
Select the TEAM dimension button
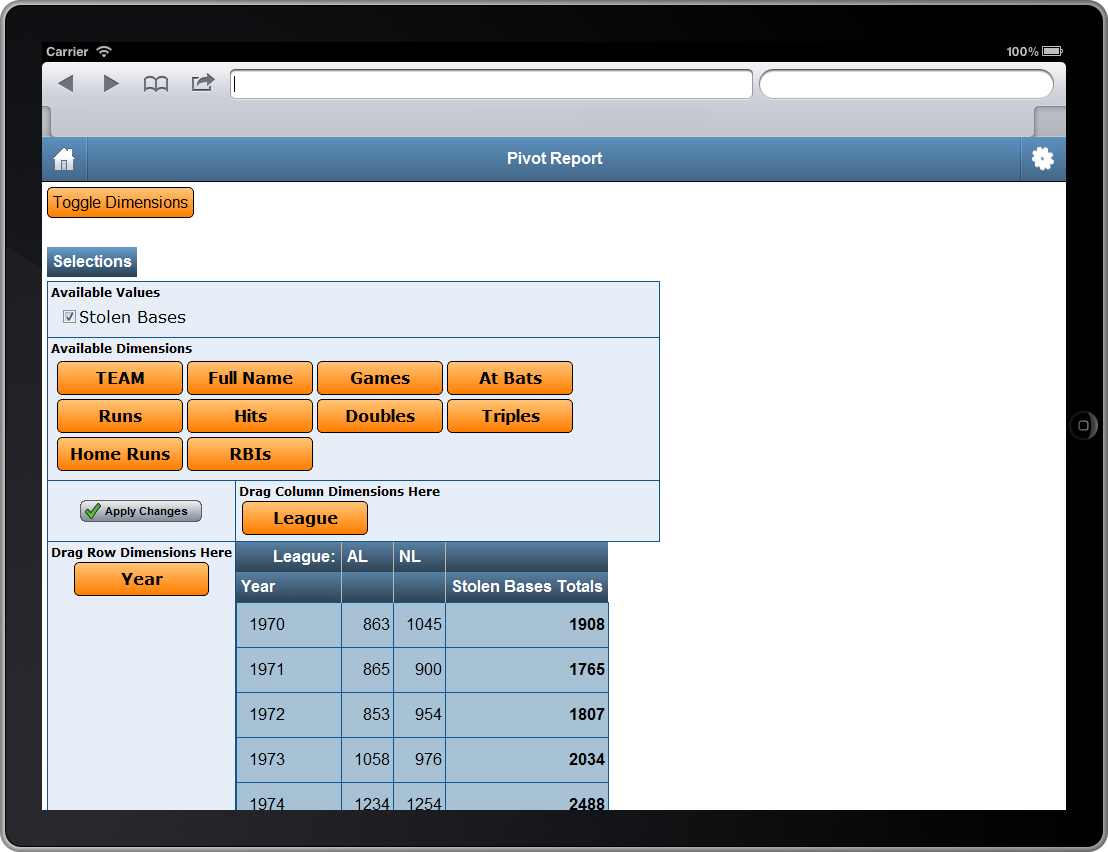120,378
